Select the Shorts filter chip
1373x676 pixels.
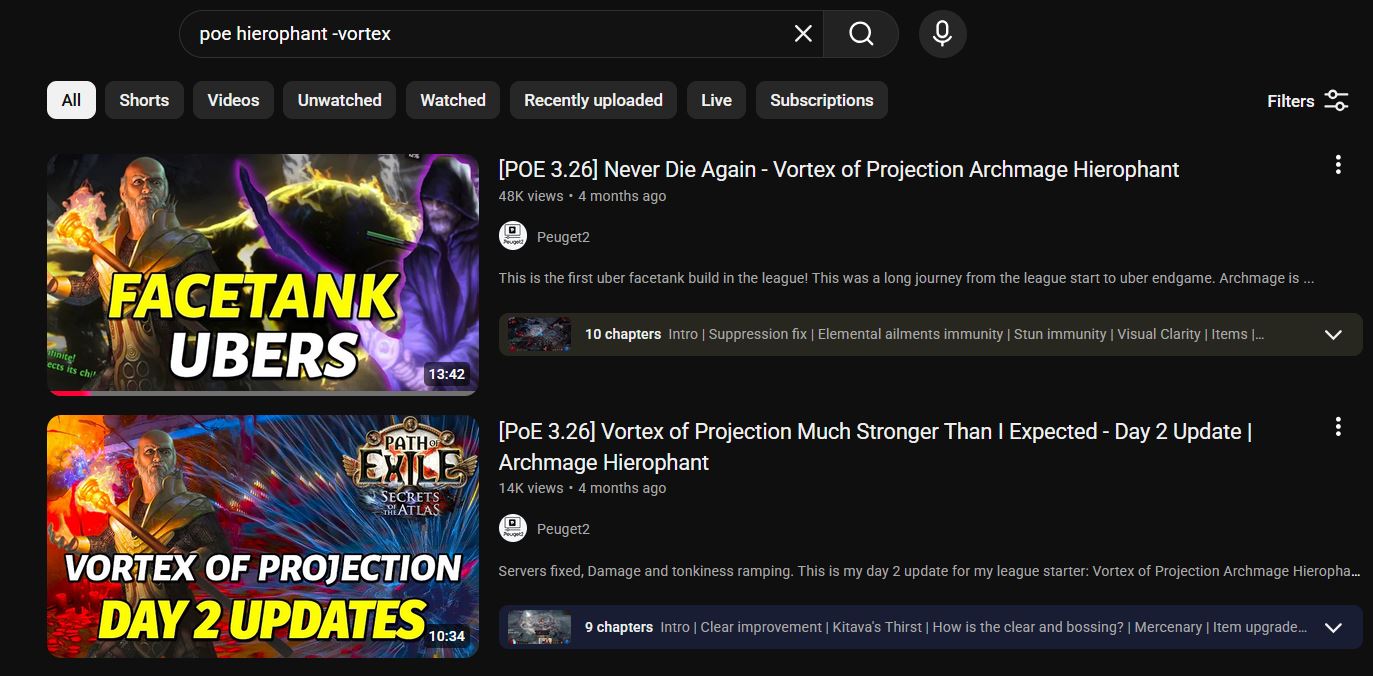(x=144, y=100)
